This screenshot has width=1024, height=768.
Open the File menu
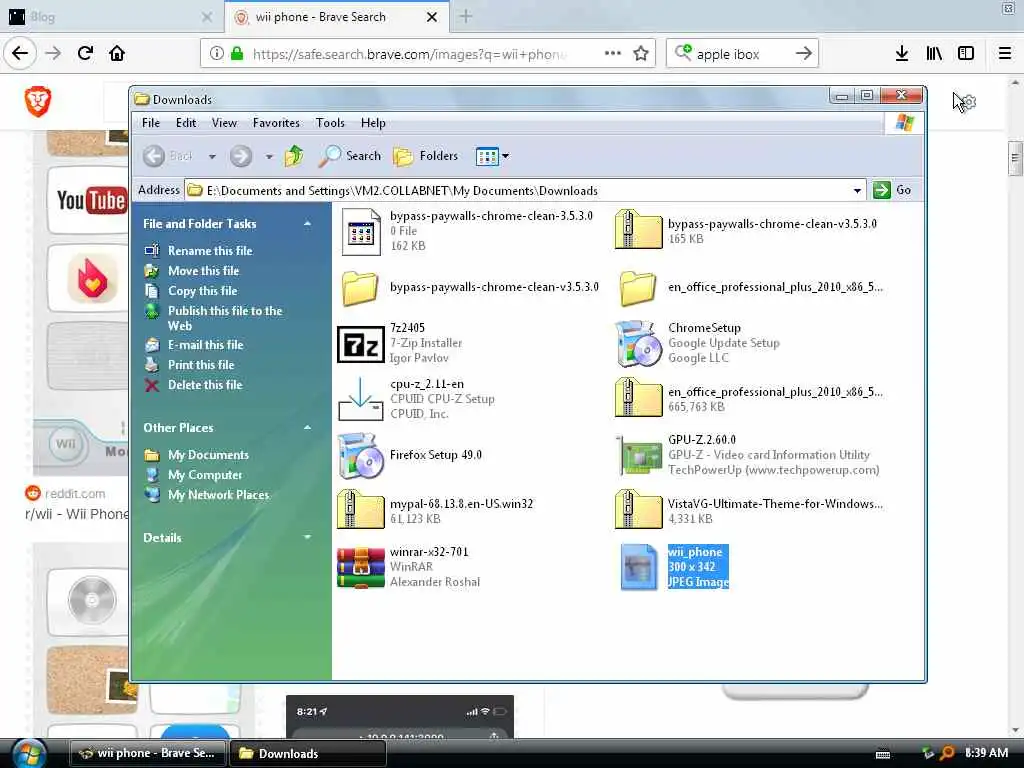[151, 123]
